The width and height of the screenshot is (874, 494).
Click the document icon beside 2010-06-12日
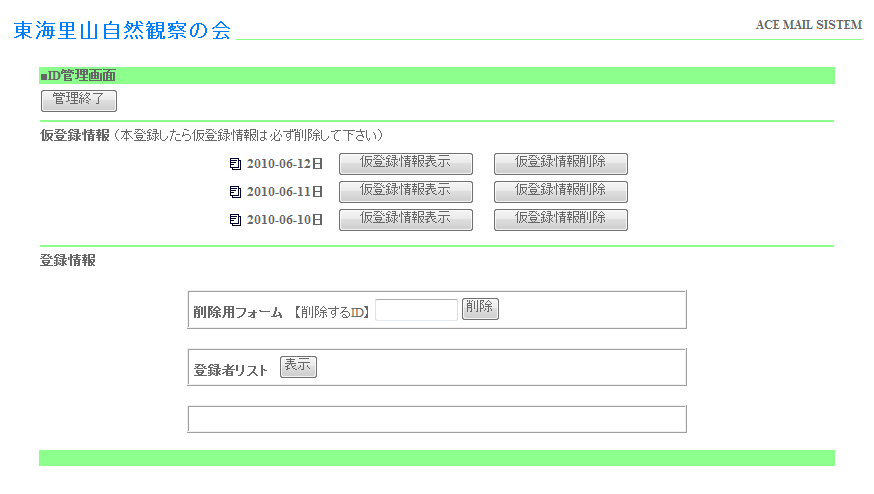236,164
